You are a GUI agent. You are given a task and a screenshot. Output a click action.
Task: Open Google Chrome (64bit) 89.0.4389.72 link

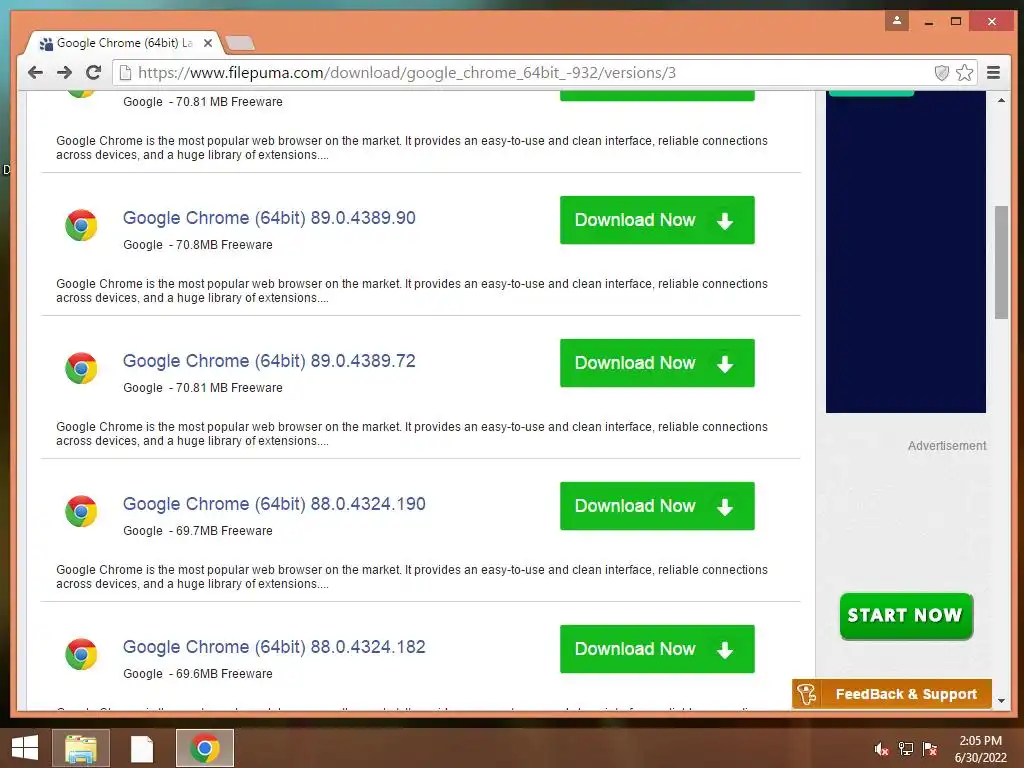(x=269, y=361)
